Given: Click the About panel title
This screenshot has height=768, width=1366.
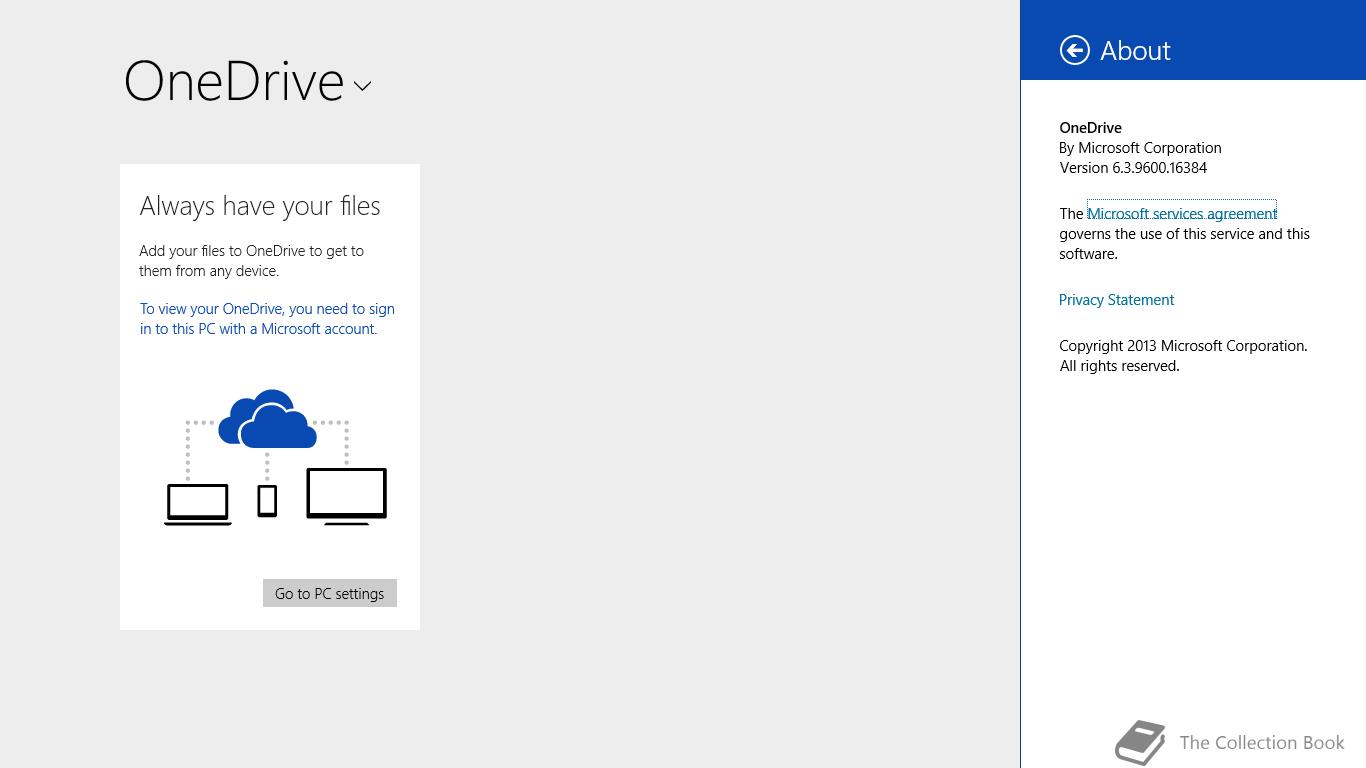Looking at the screenshot, I should pos(1135,51).
